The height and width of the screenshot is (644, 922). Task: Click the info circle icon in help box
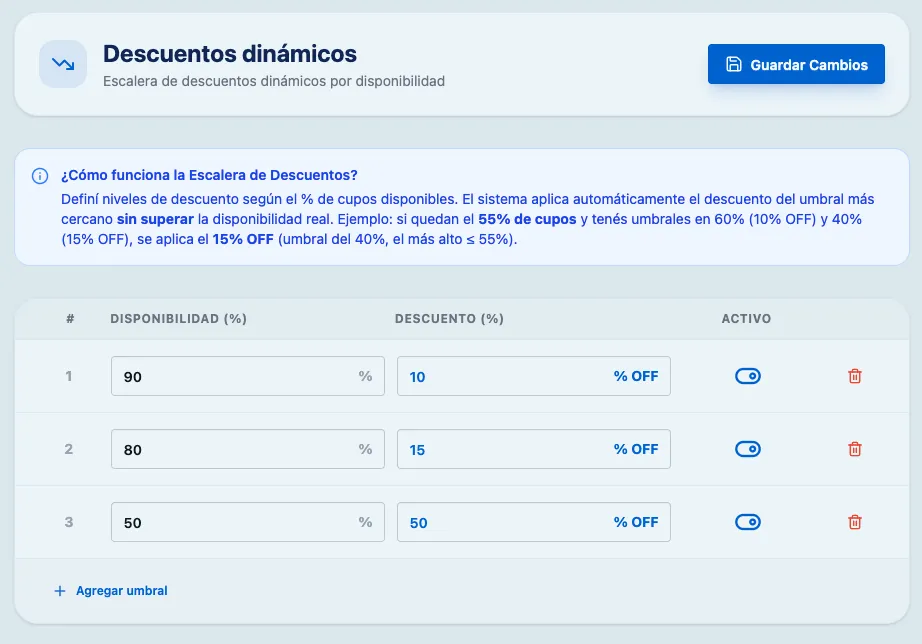coord(40,176)
